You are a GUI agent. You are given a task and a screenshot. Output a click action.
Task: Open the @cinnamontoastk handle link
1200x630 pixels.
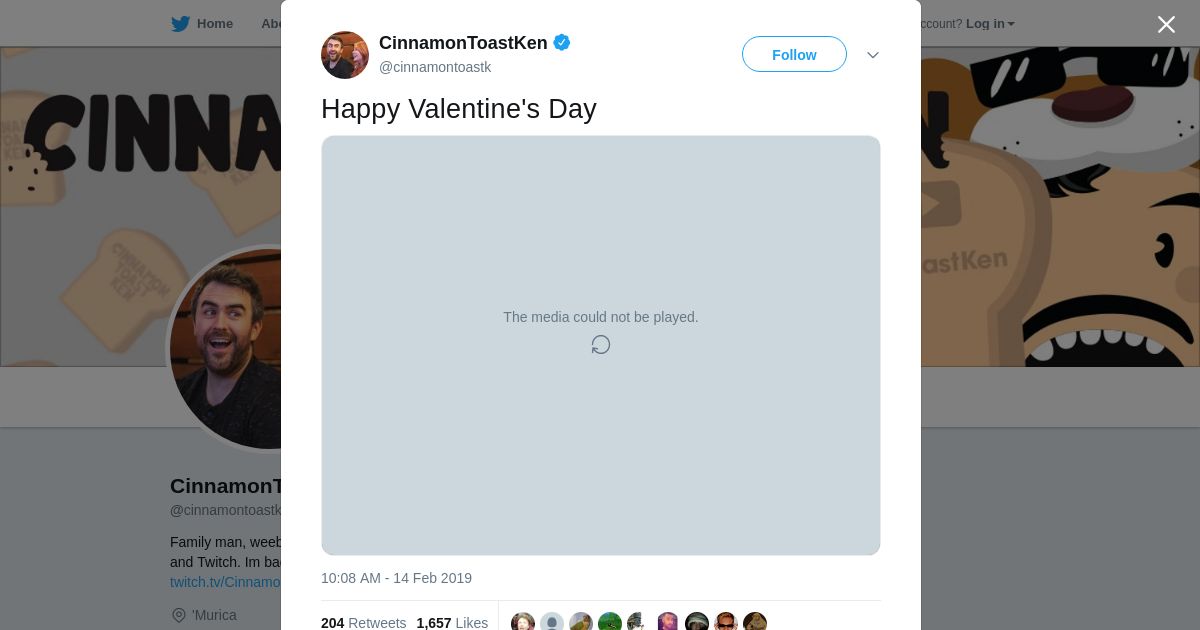[x=435, y=67]
